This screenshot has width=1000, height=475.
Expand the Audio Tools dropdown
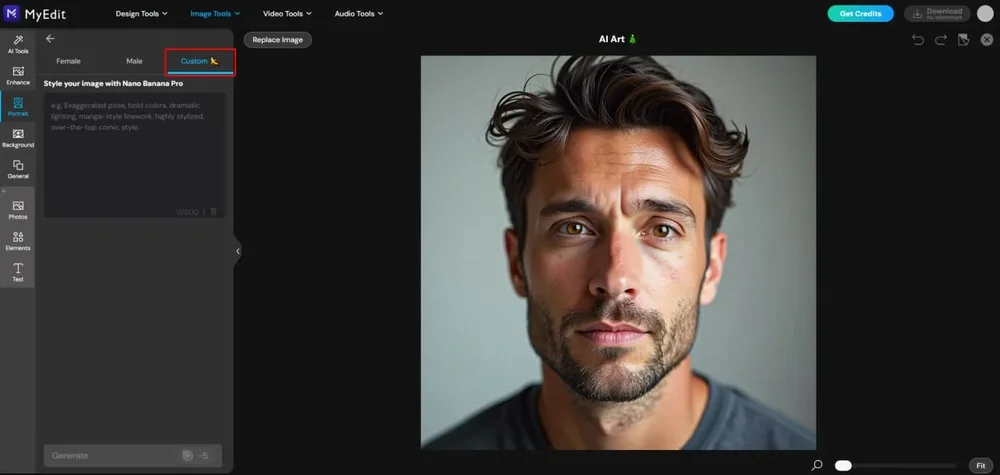(358, 14)
